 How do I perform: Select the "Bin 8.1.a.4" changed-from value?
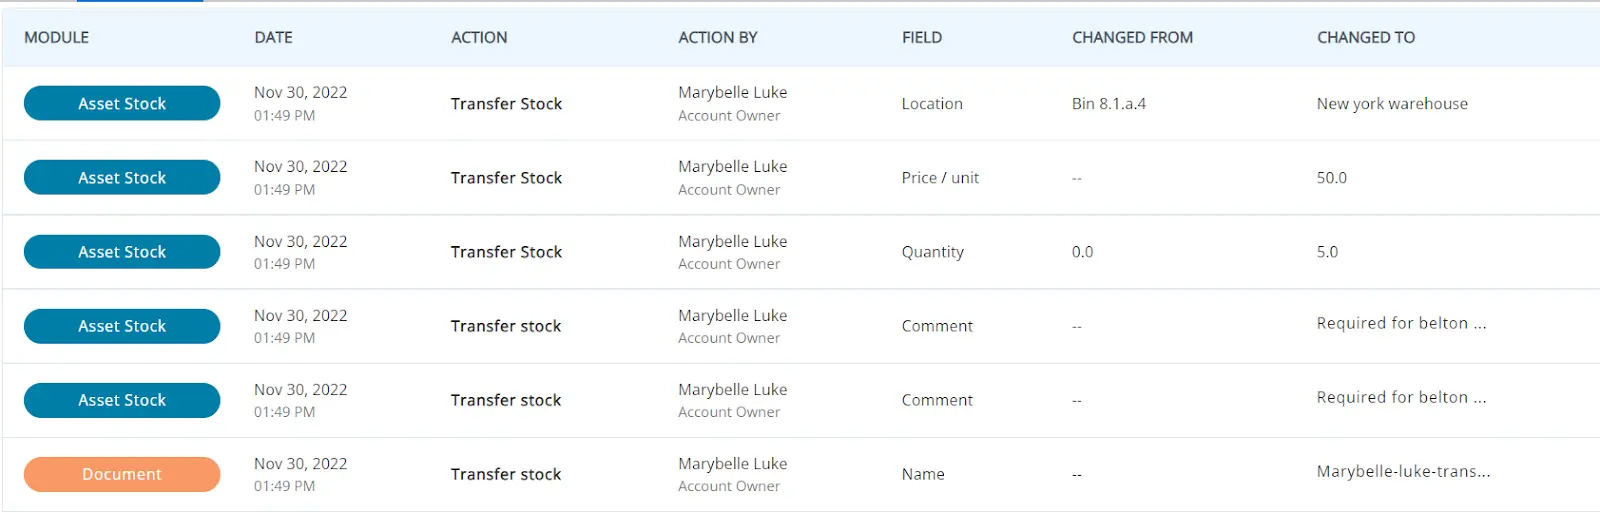1108,103
